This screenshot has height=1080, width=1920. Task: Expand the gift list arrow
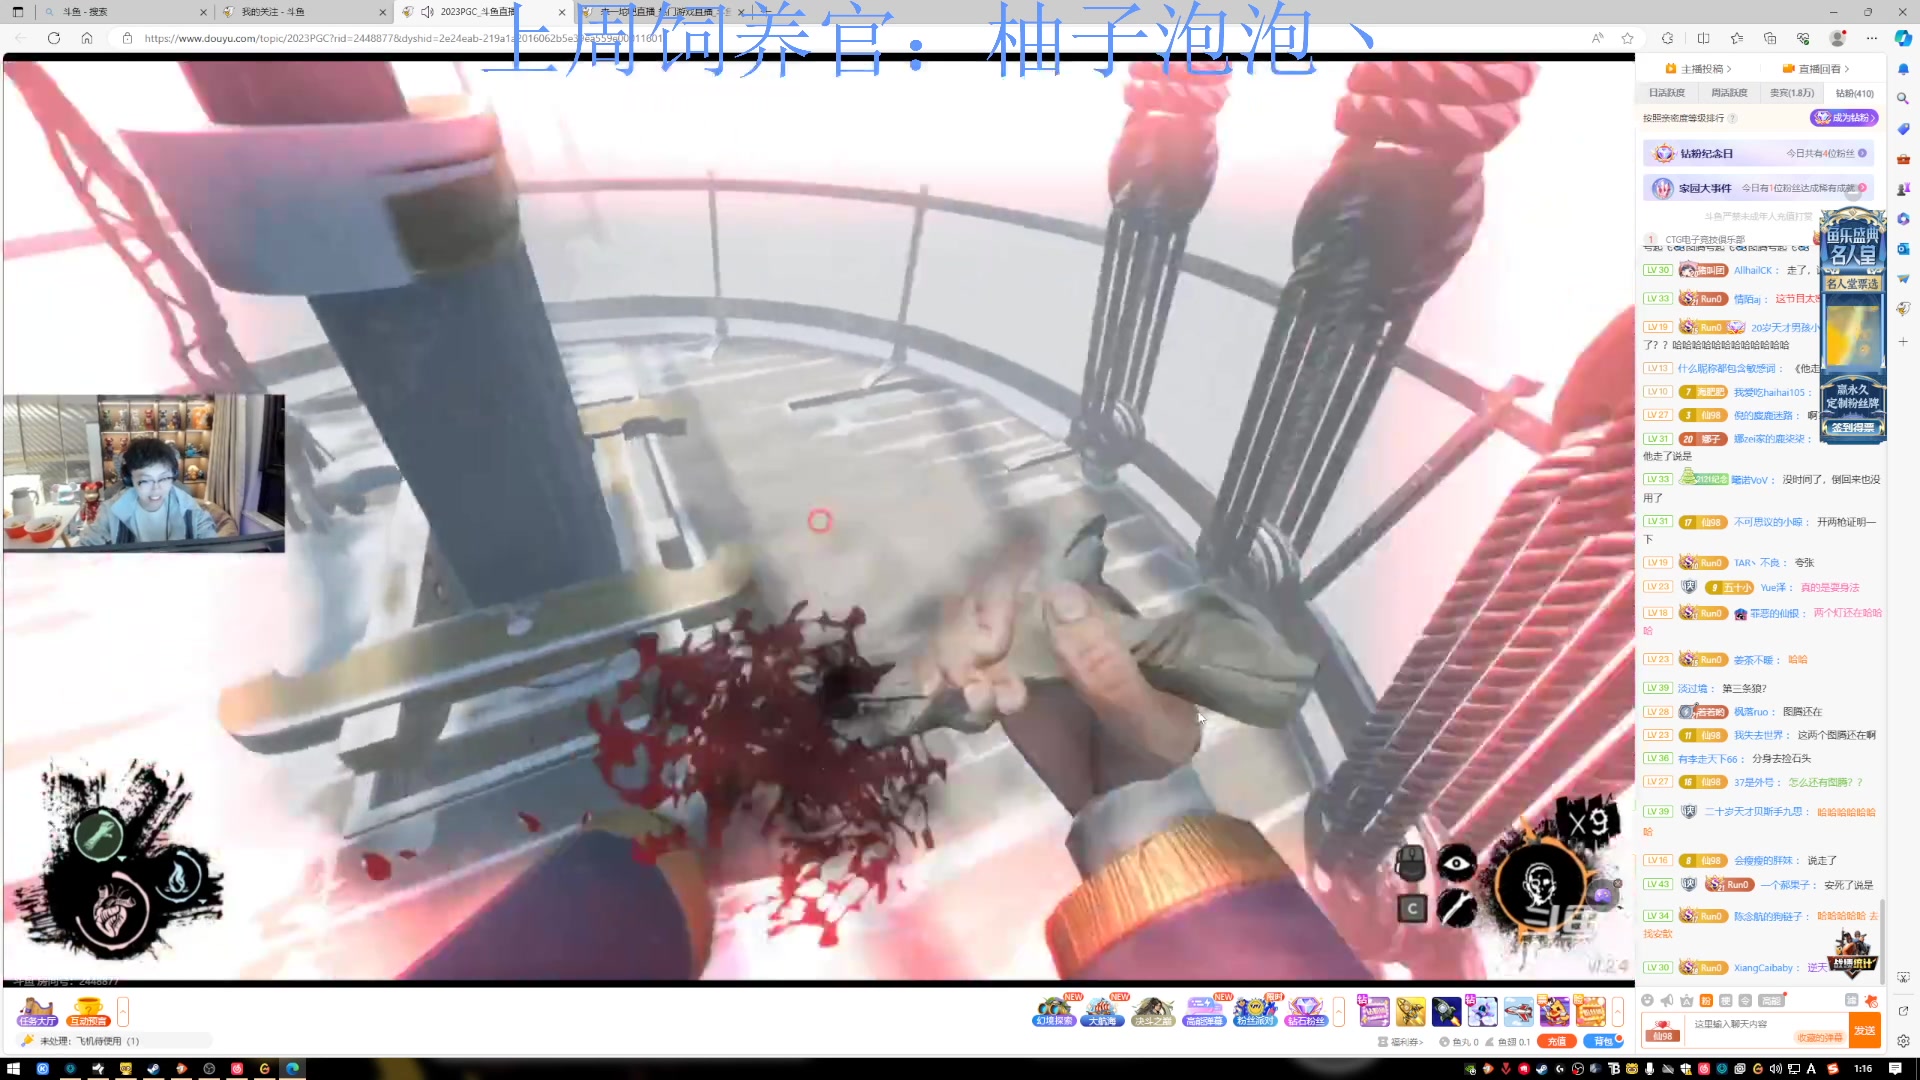coord(1617,1012)
